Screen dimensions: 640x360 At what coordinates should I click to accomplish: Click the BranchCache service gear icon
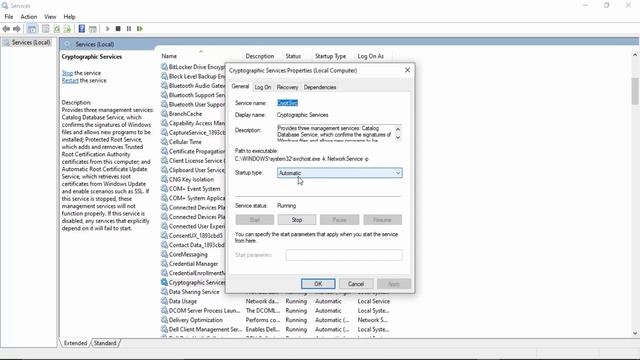[x=164, y=113]
